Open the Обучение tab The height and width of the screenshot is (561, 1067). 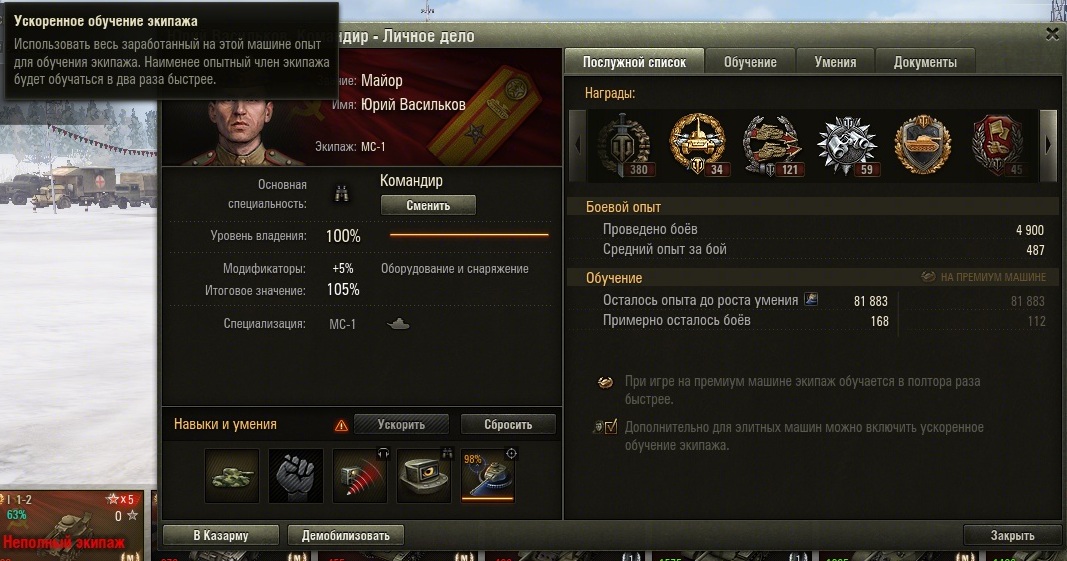coord(750,62)
